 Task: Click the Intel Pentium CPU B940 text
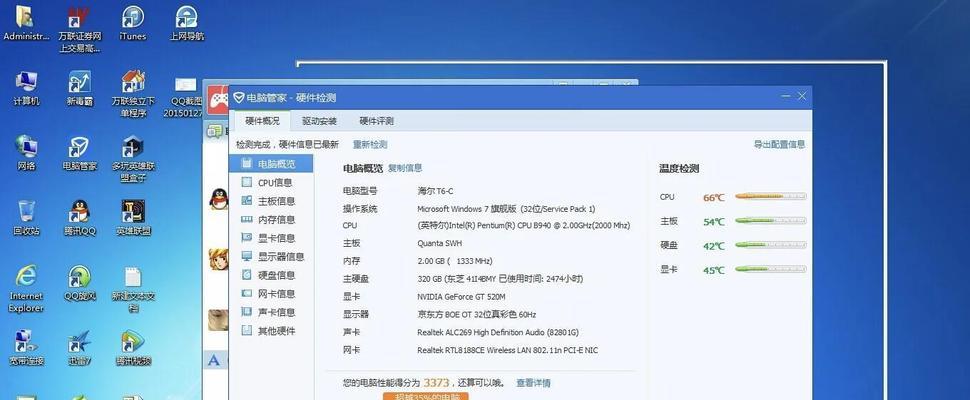pos(523,226)
